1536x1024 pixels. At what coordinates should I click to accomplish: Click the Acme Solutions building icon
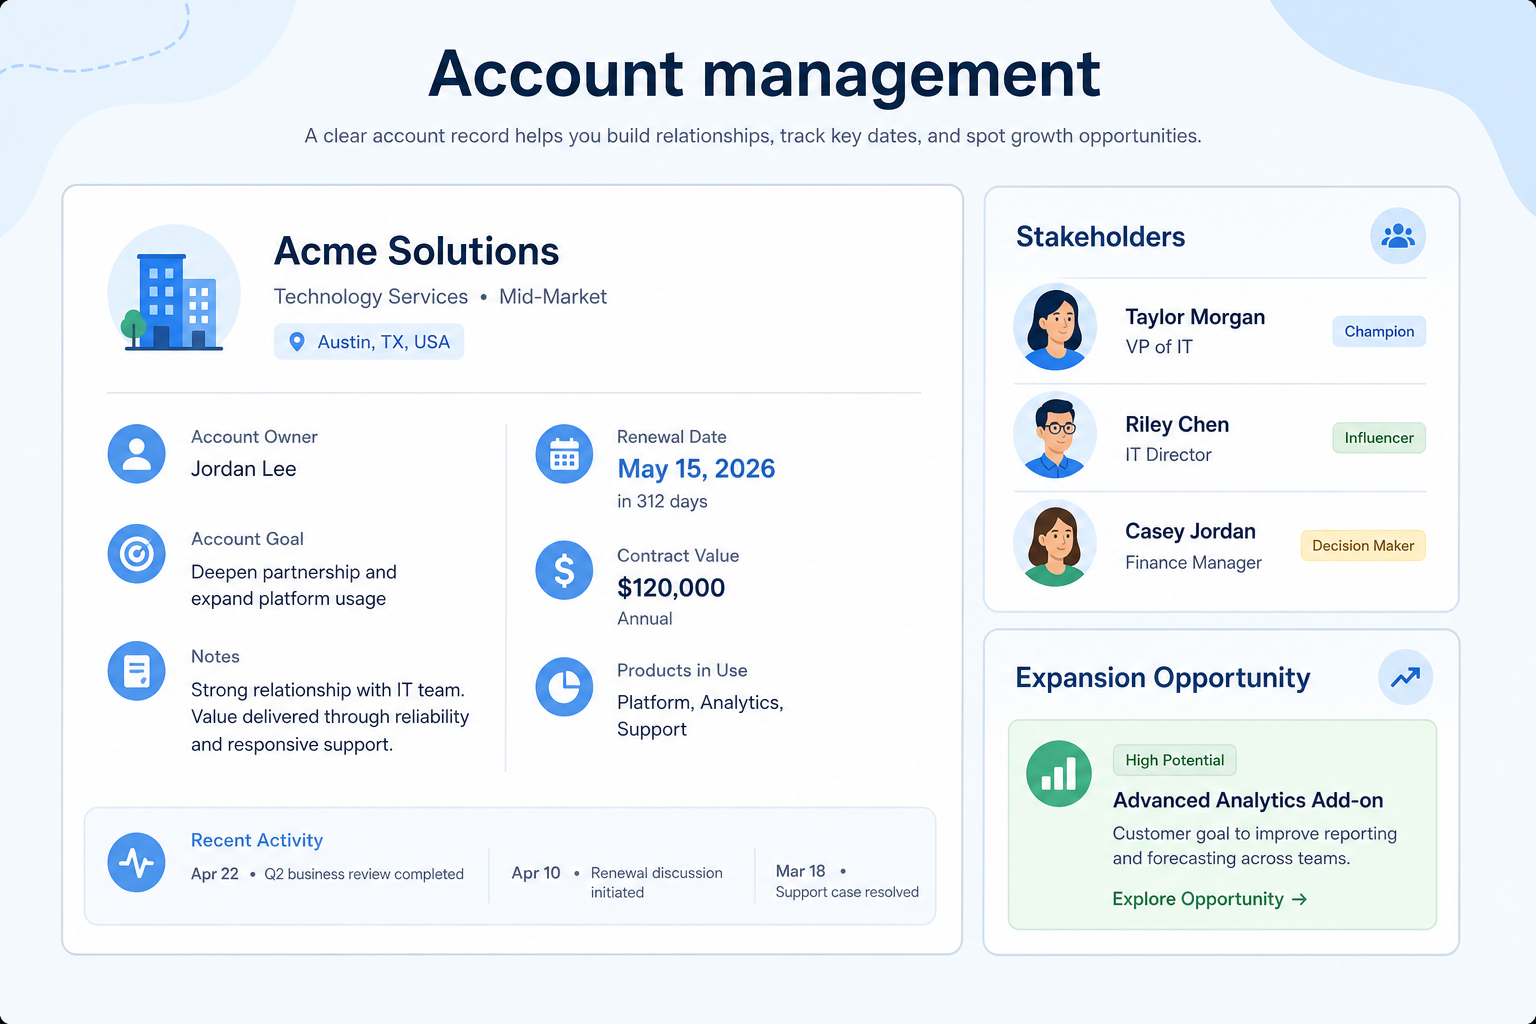coord(174,291)
